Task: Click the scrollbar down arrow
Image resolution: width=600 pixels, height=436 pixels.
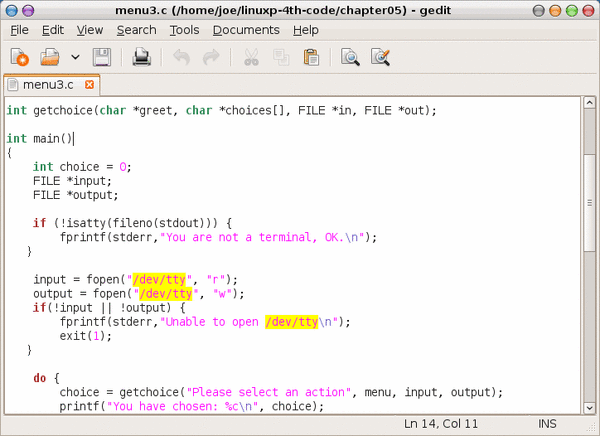Action: [589, 408]
